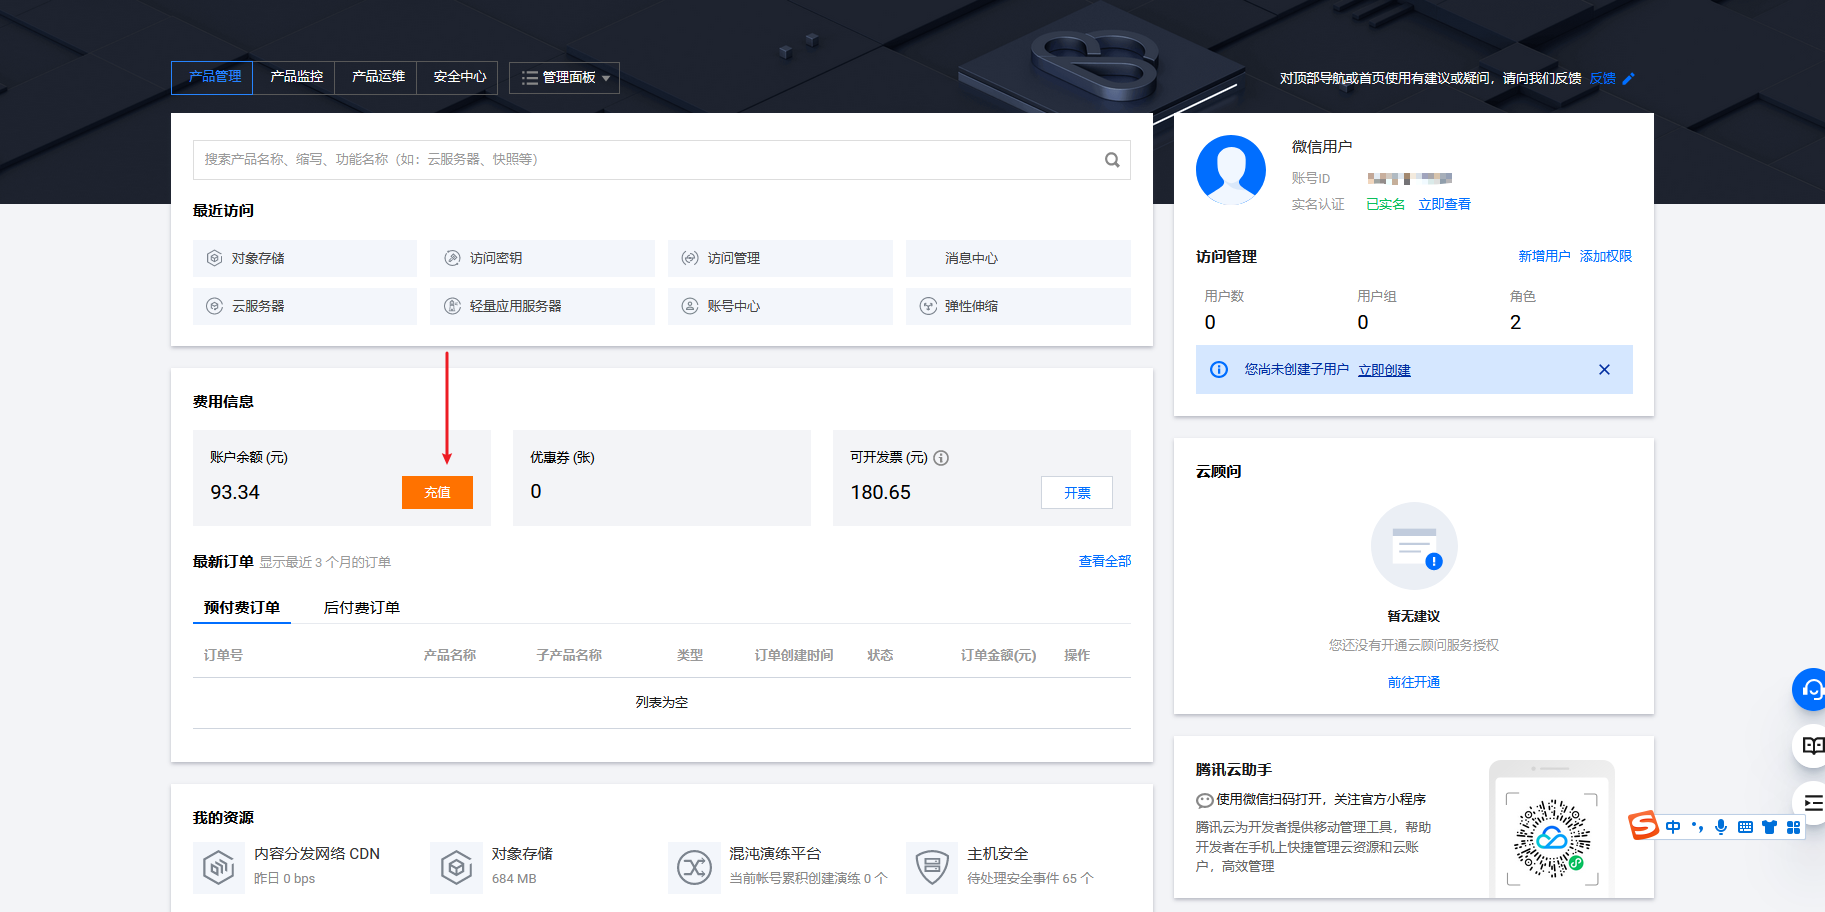The width and height of the screenshot is (1825, 912).
Task: Open 混沌演练平台 resource icon
Action: (694, 867)
